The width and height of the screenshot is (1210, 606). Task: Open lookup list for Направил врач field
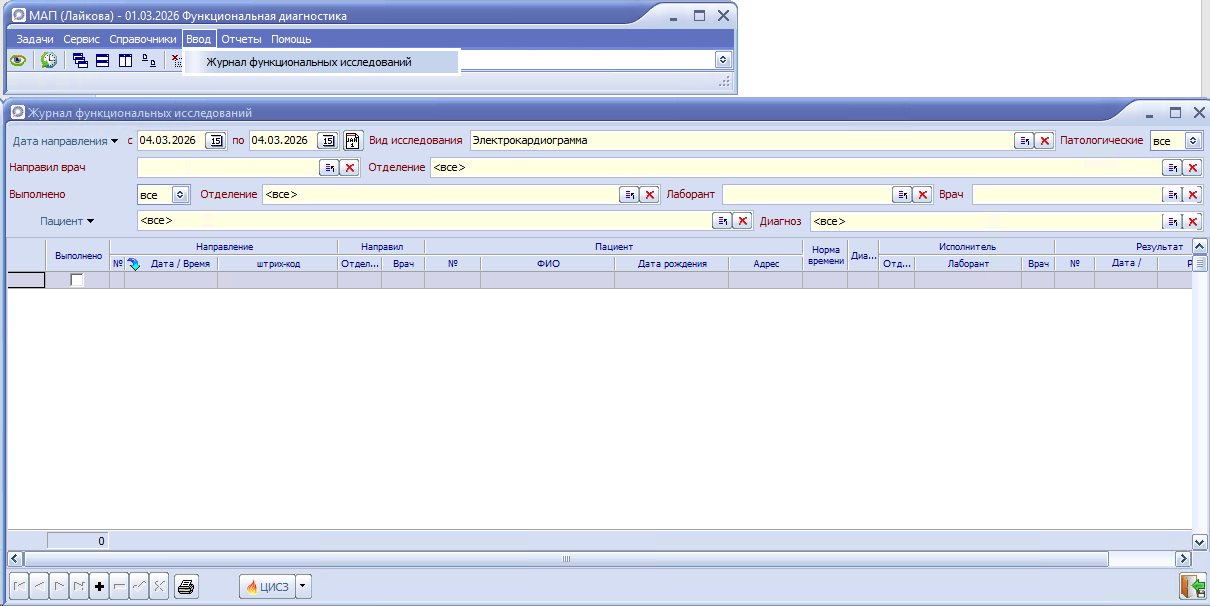click(328, 168)
